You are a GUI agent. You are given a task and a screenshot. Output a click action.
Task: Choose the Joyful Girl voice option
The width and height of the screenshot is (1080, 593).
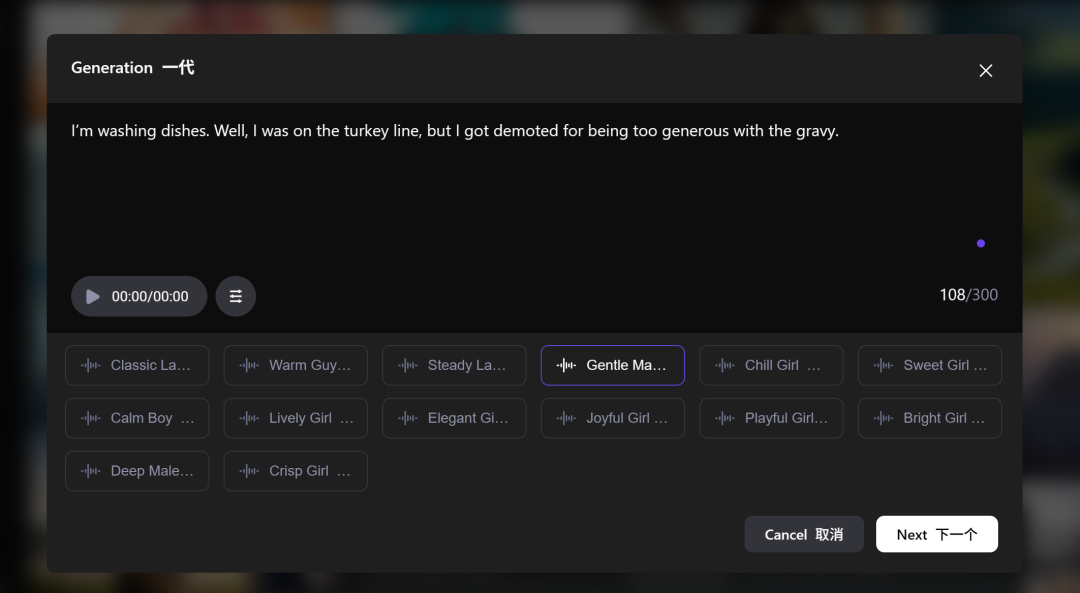[613, 418]
